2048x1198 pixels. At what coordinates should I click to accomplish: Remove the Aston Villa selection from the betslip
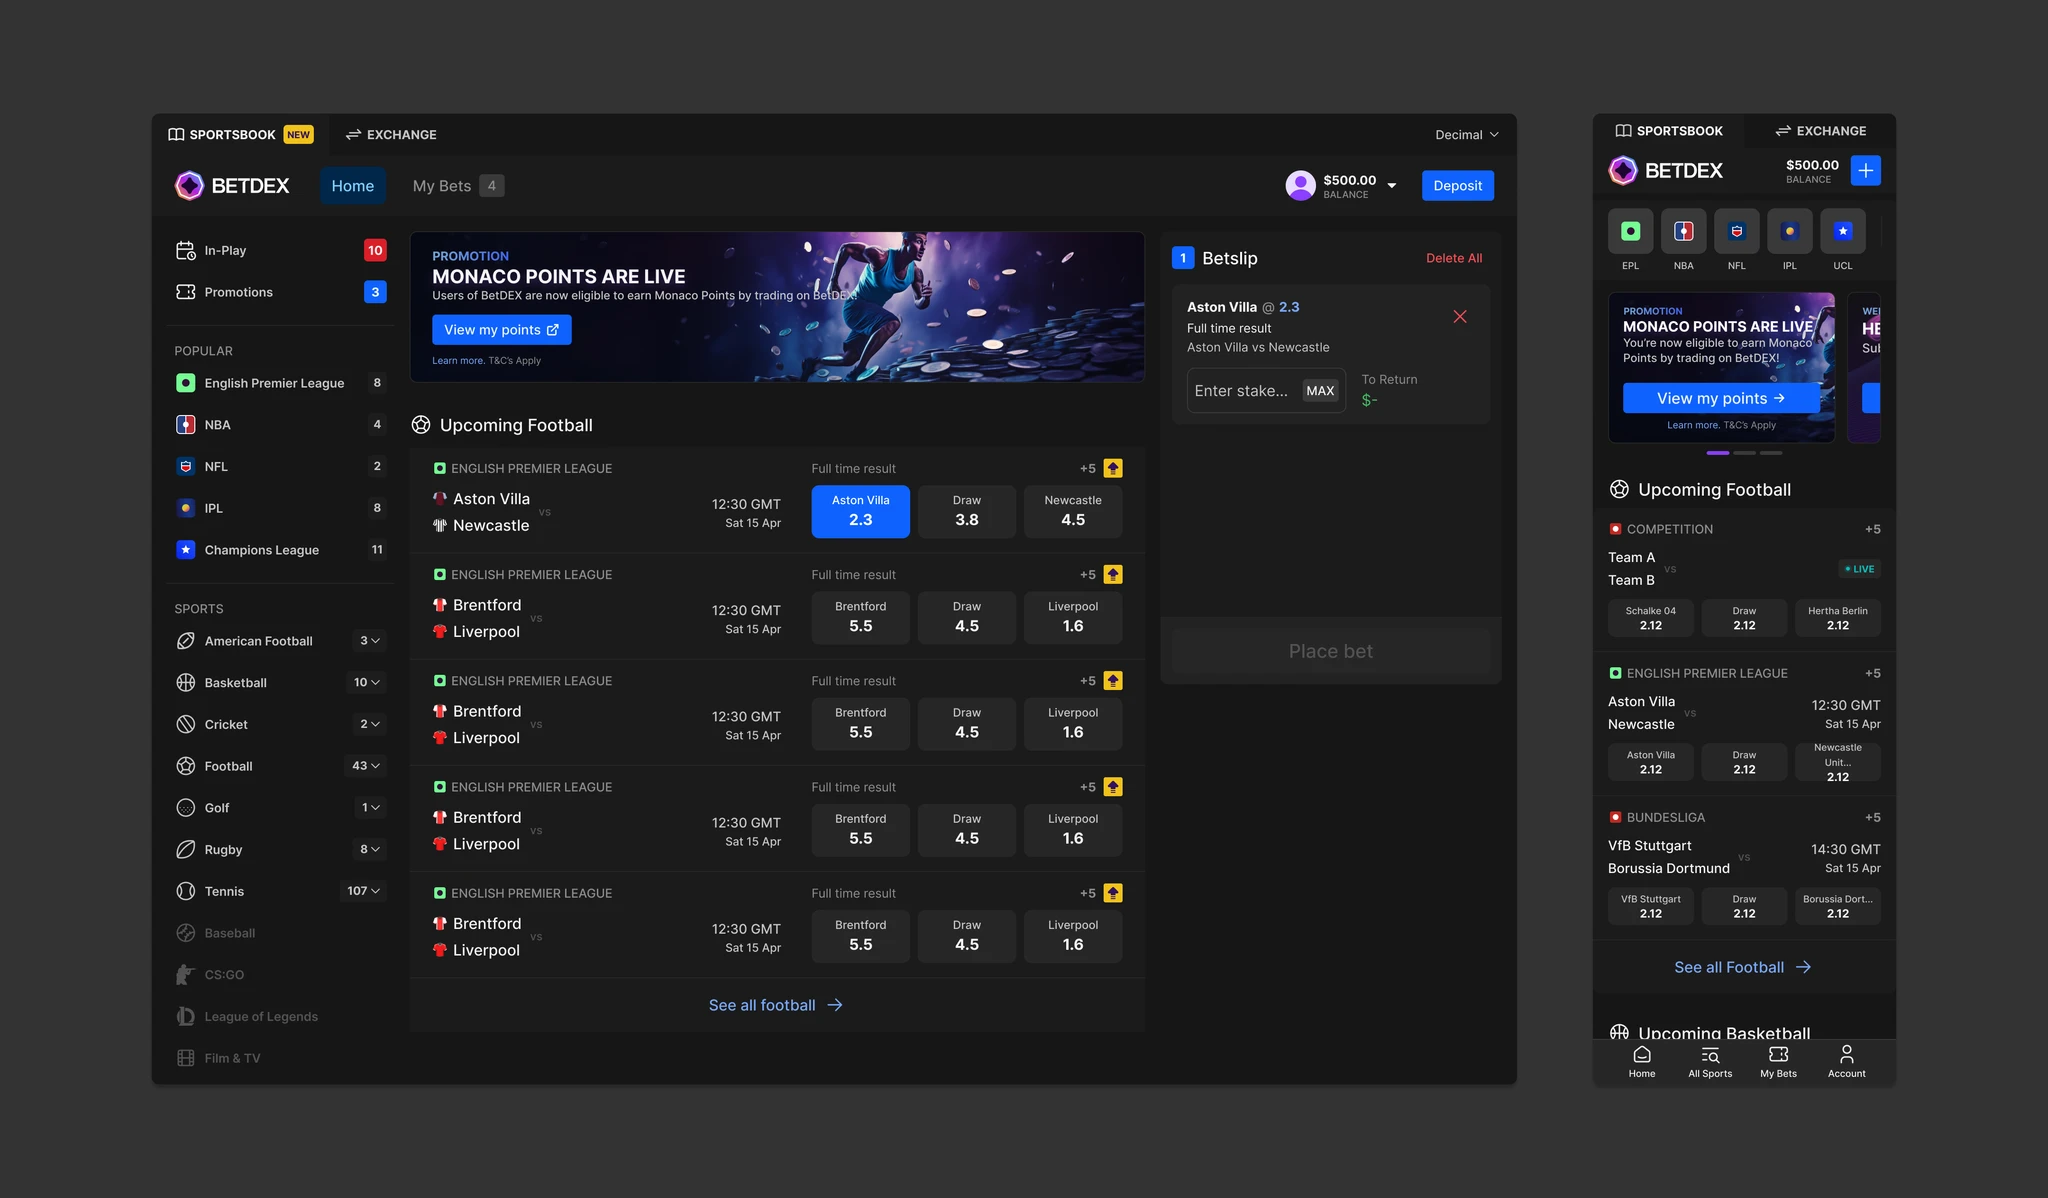(1460, 316)
